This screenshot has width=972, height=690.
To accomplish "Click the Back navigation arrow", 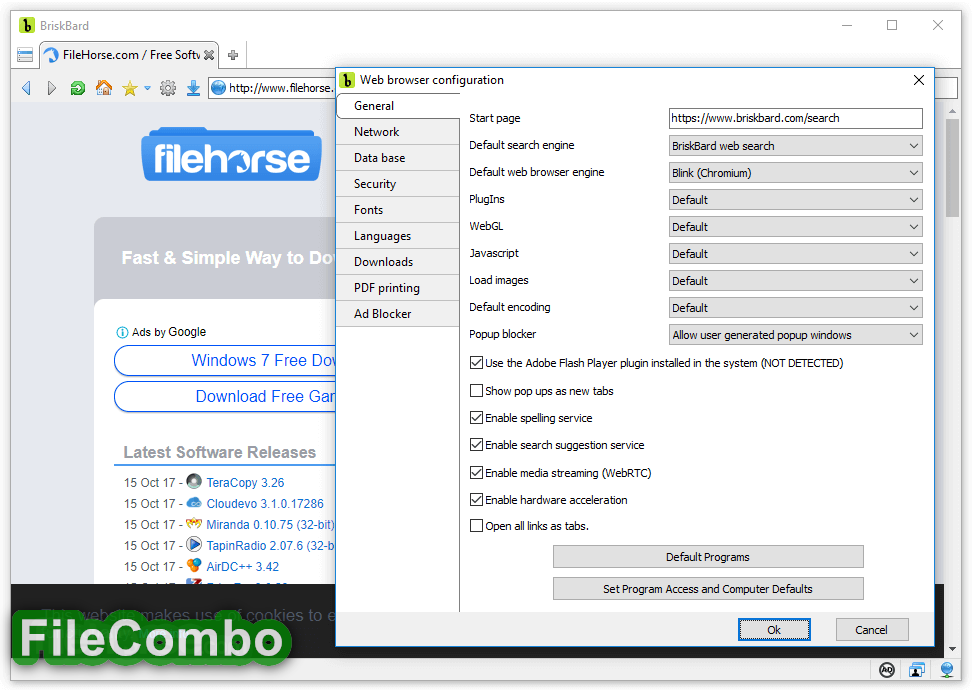I will [26, 88].
